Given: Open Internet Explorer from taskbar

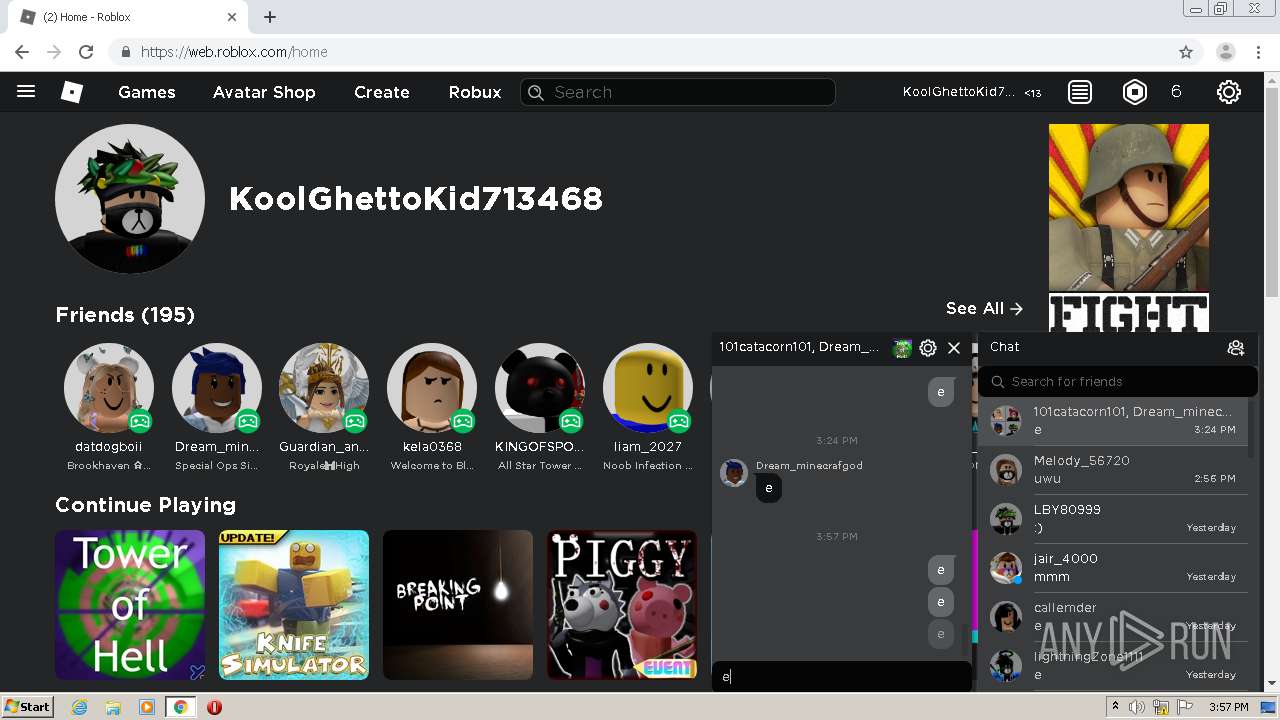Looking at the screenshot, I should 80,707.
